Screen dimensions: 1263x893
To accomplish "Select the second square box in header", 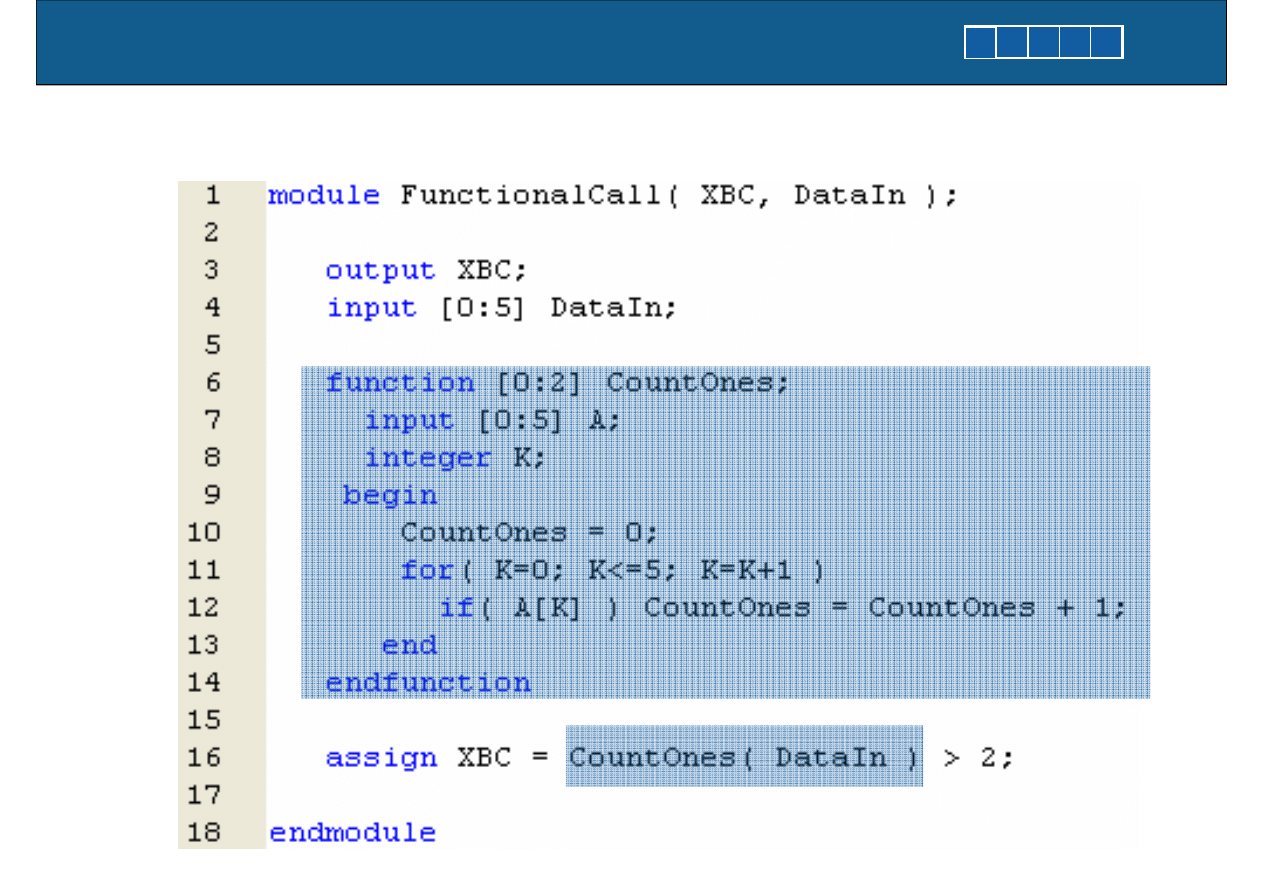I will (1012, 43).
